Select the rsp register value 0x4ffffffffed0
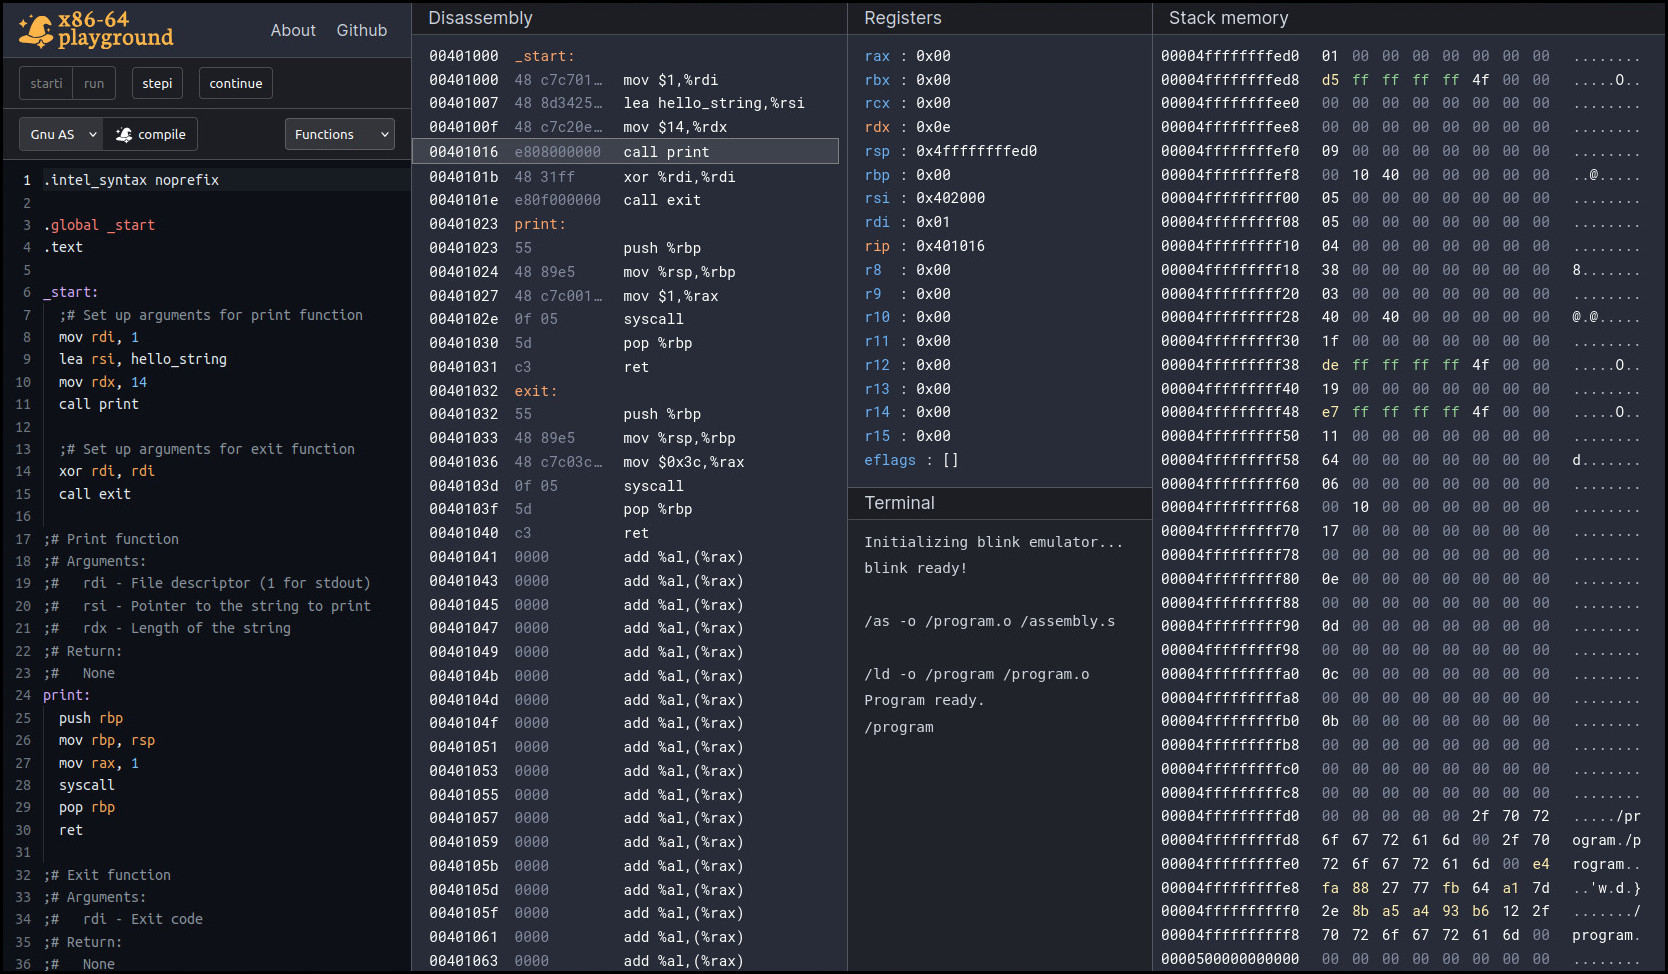1668x974 pixels. click(x=976, y=151)
